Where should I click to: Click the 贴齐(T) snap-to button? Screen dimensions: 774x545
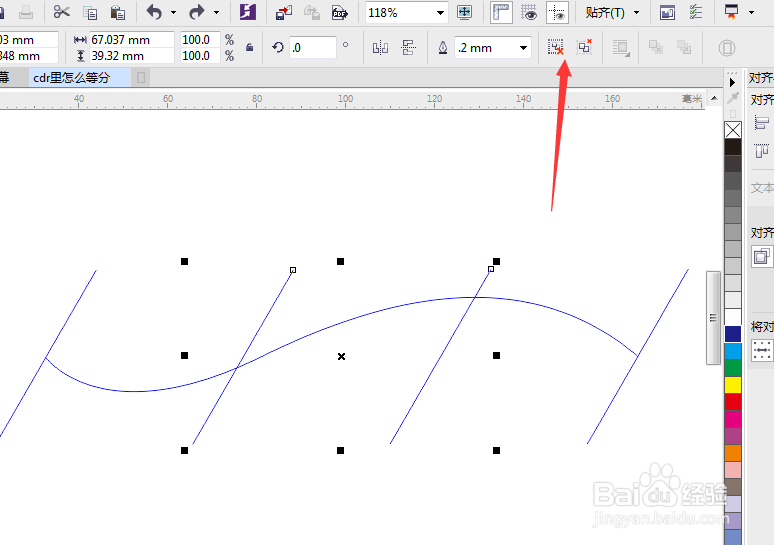tap(605, 12)
